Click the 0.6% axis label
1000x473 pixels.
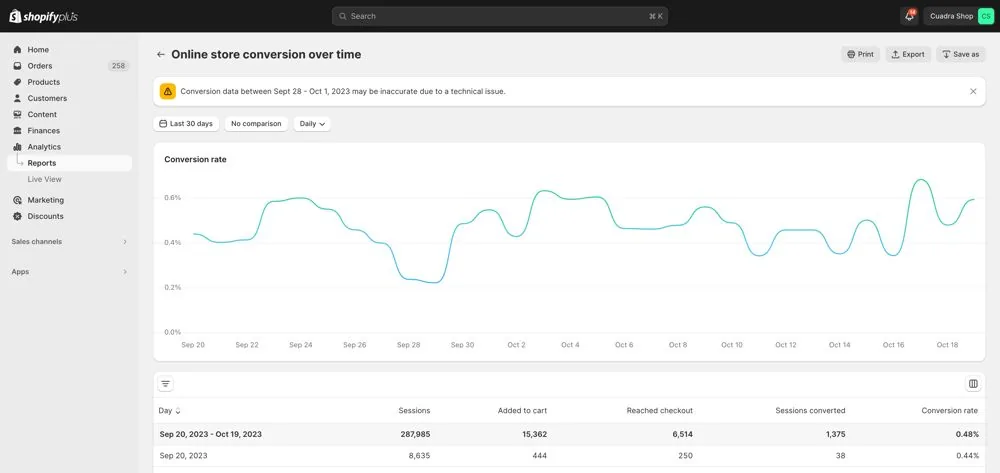click(173, 198)
